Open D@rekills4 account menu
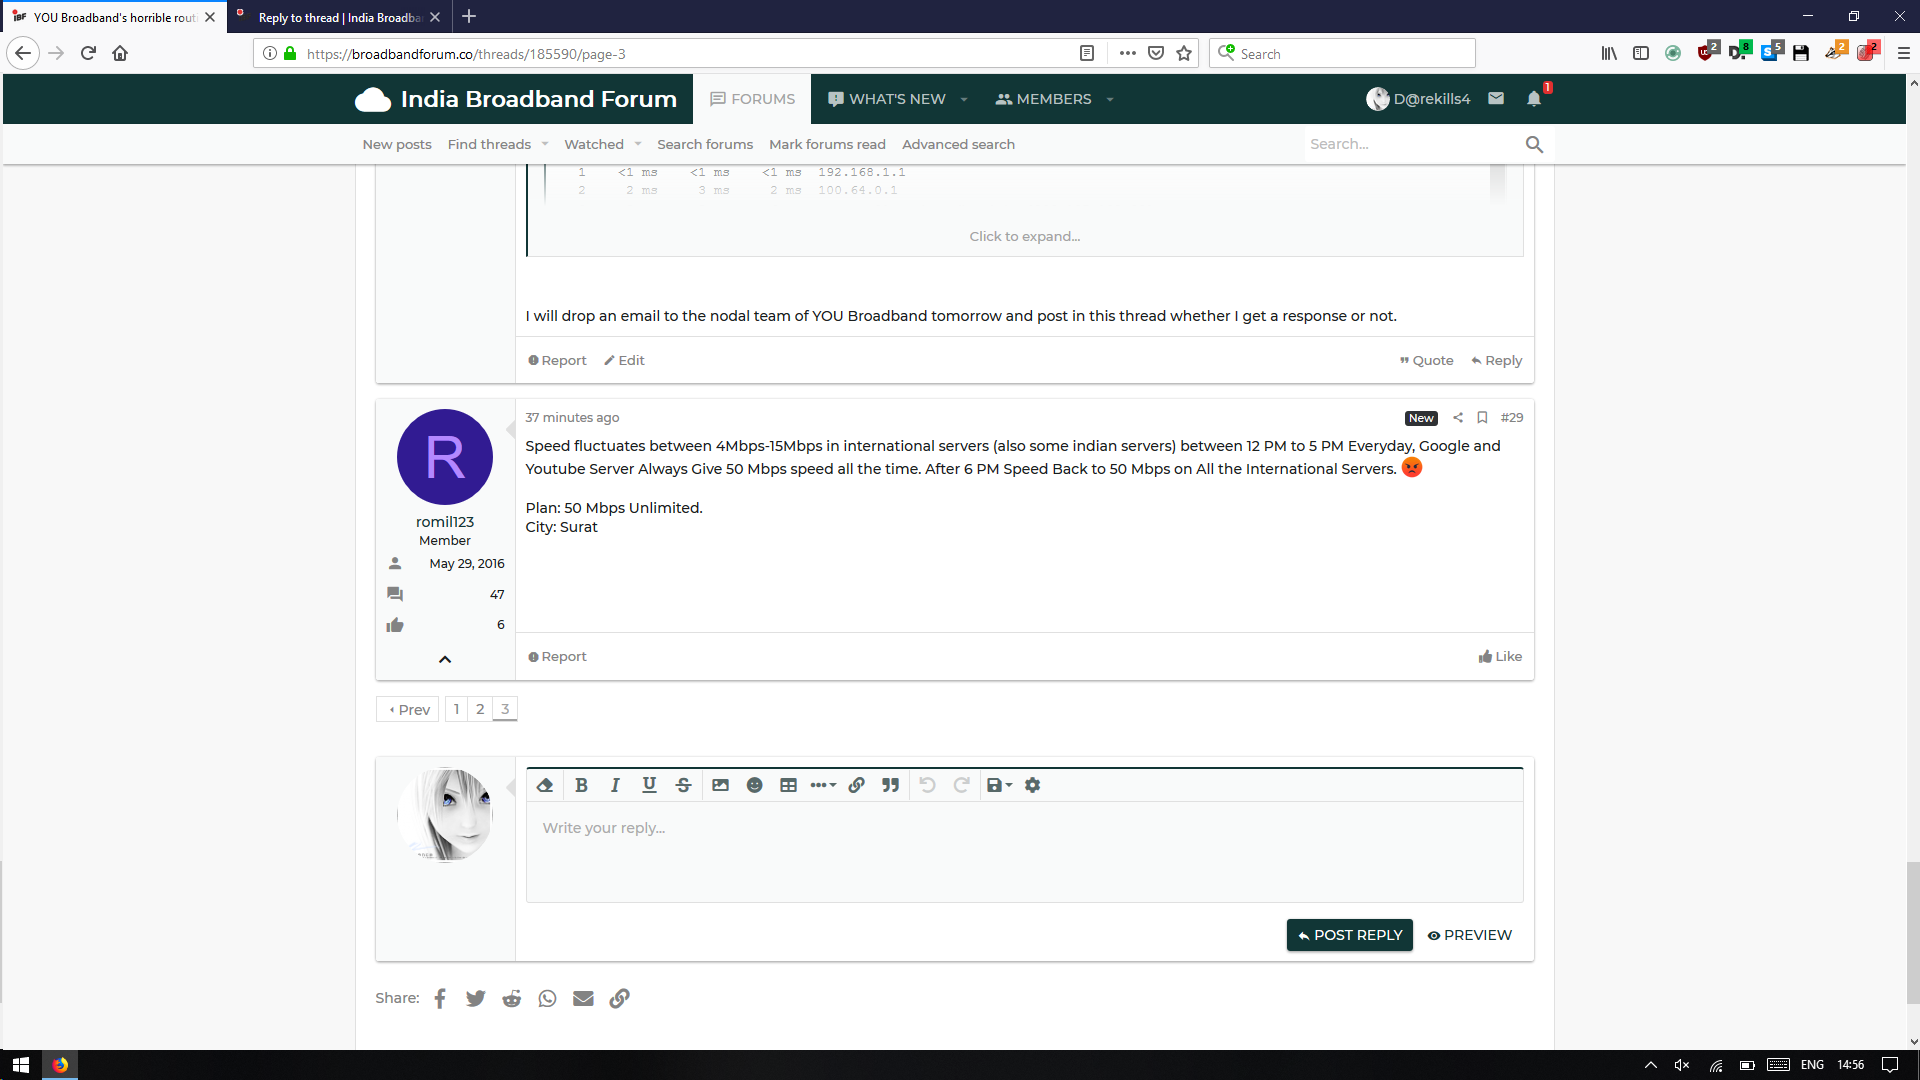This screenshot has height=1080, width=1920. click(1418, 99)
